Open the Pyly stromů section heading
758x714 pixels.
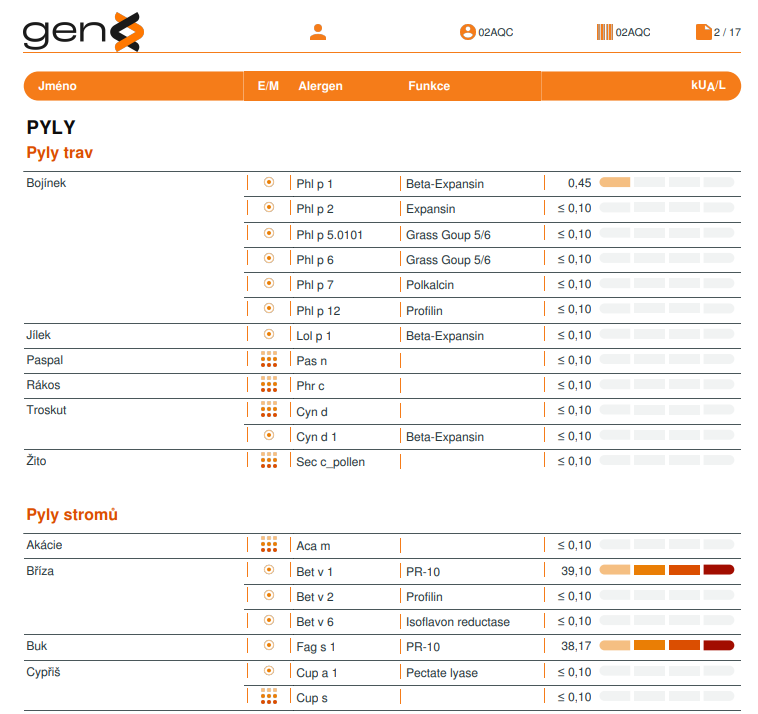(72, 514)
